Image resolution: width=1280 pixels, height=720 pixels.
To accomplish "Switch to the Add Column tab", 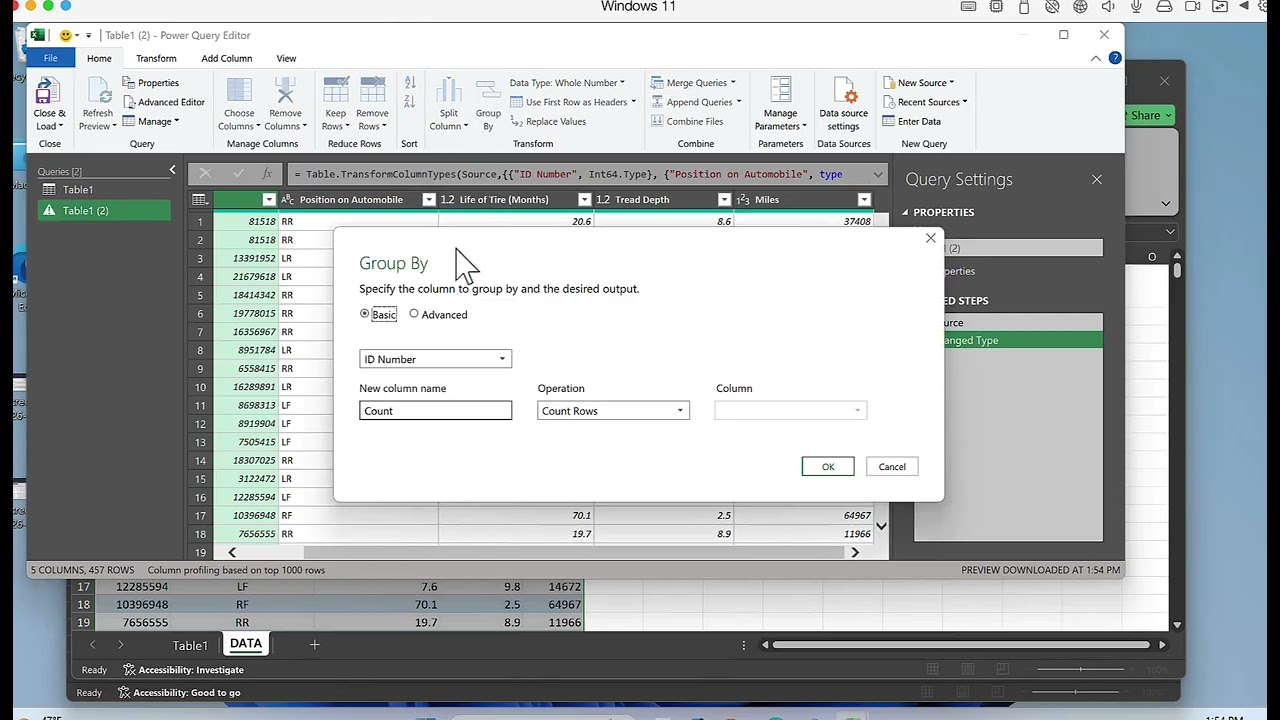I will coord(227,58).
